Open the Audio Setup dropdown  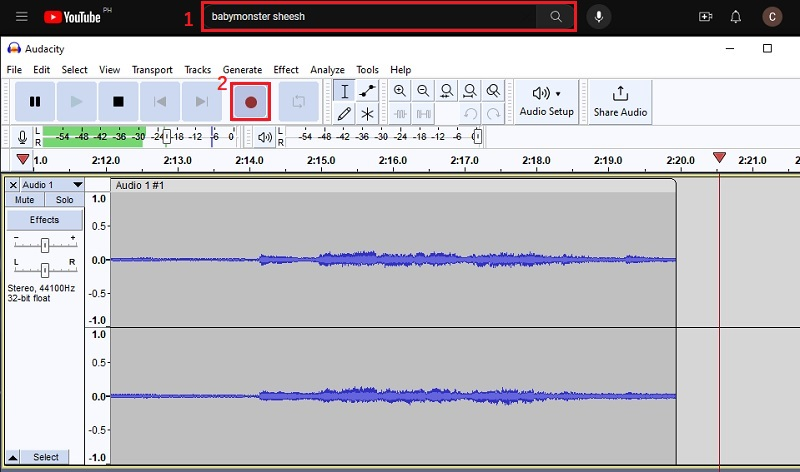[x=546, y=102]
